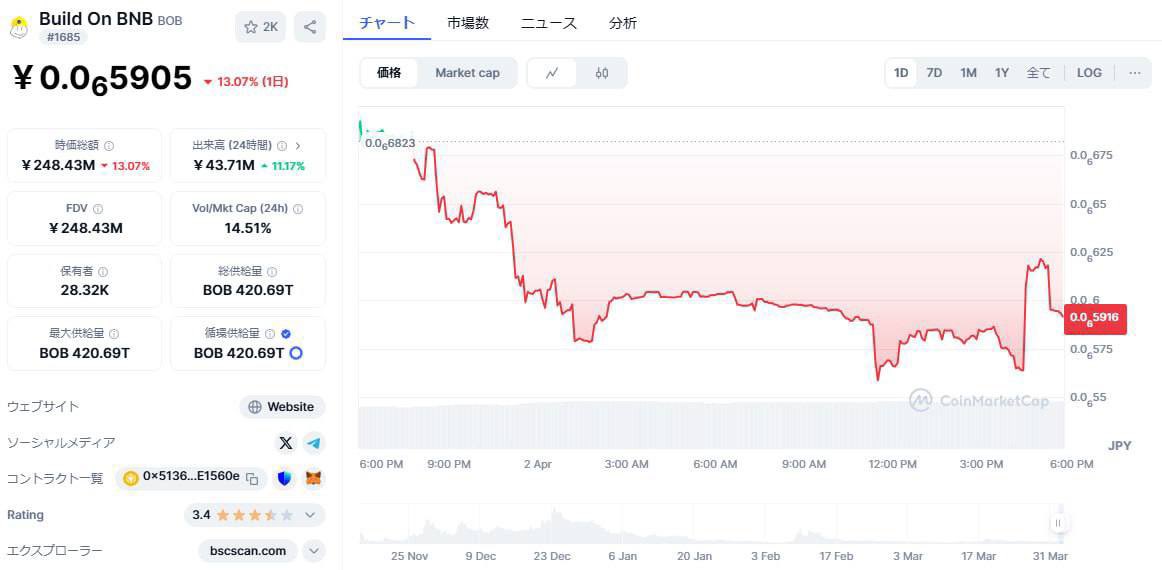The image size is (1162, 570).
Task: Open the share icon button
Action: pos(310,27)
